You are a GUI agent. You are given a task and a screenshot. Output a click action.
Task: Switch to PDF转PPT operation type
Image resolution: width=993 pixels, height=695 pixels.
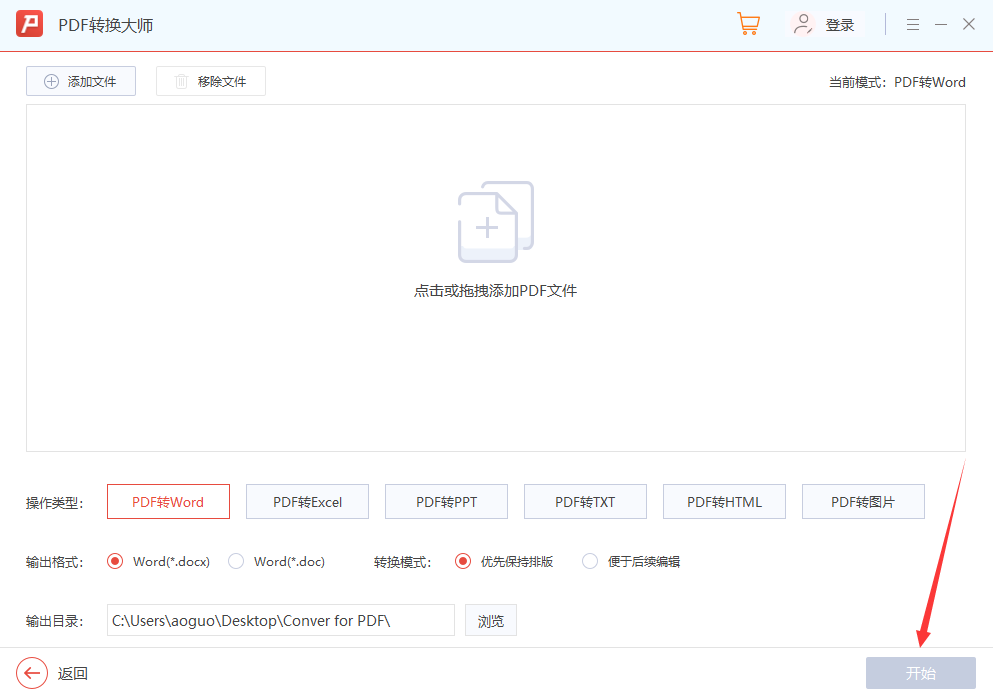(x=446, y=502)
